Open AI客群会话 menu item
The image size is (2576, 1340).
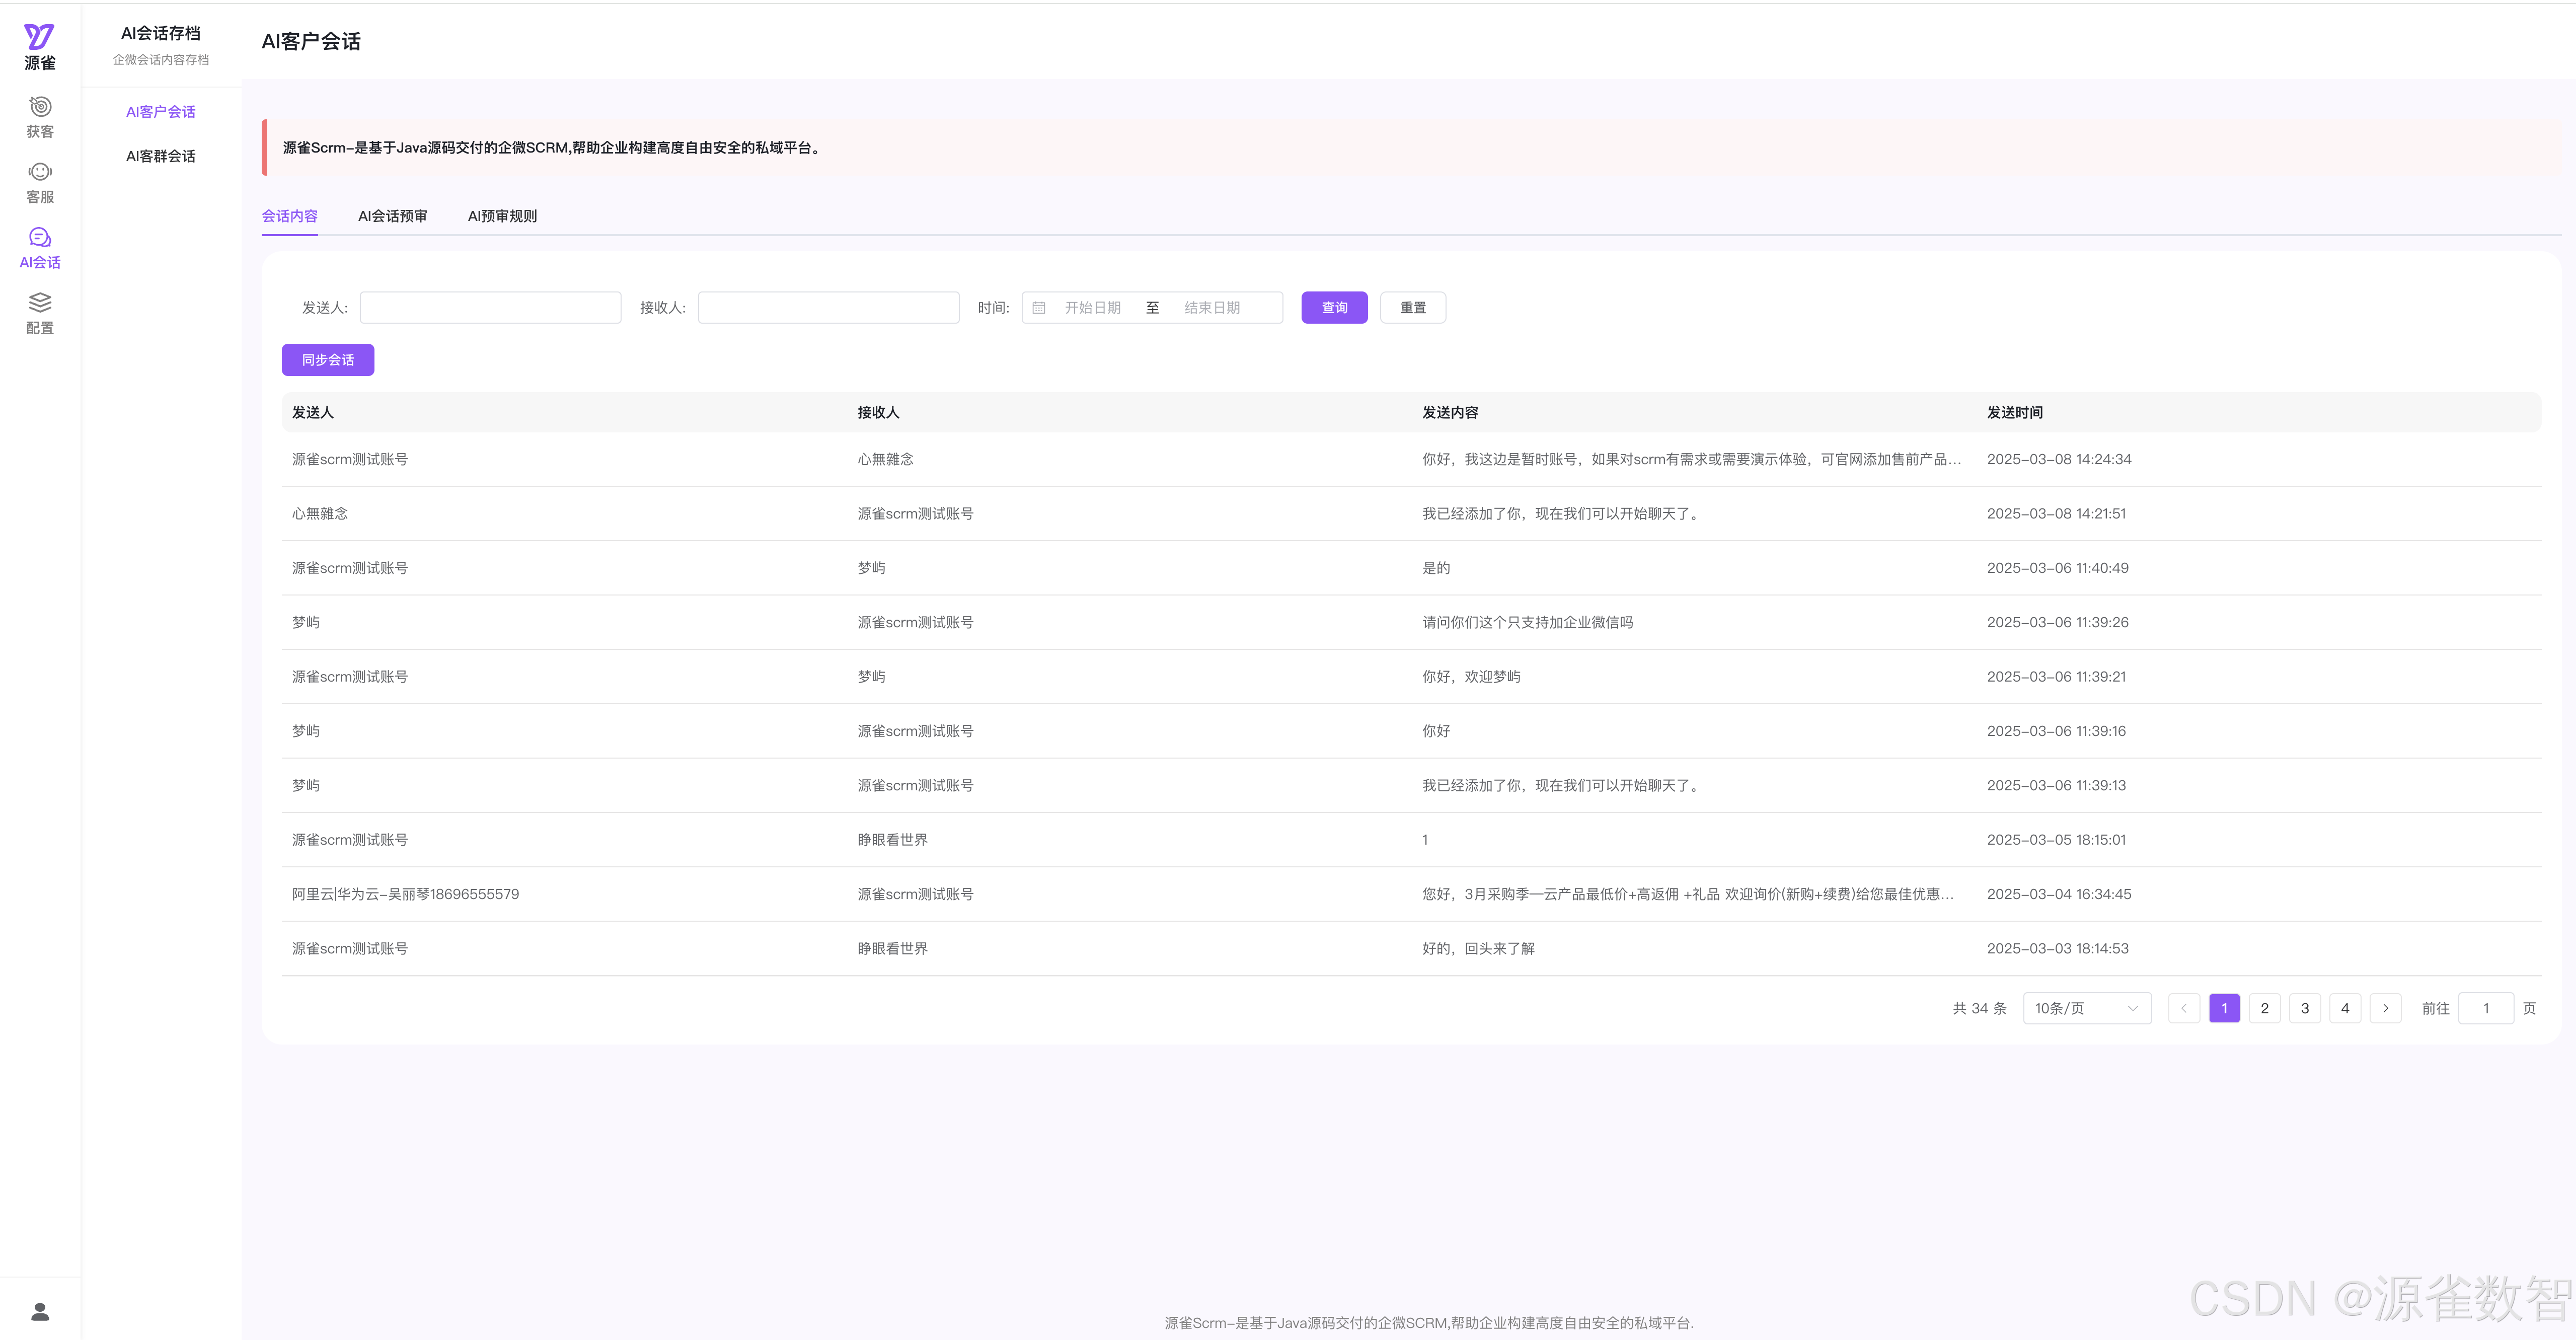tap(161, 156)
